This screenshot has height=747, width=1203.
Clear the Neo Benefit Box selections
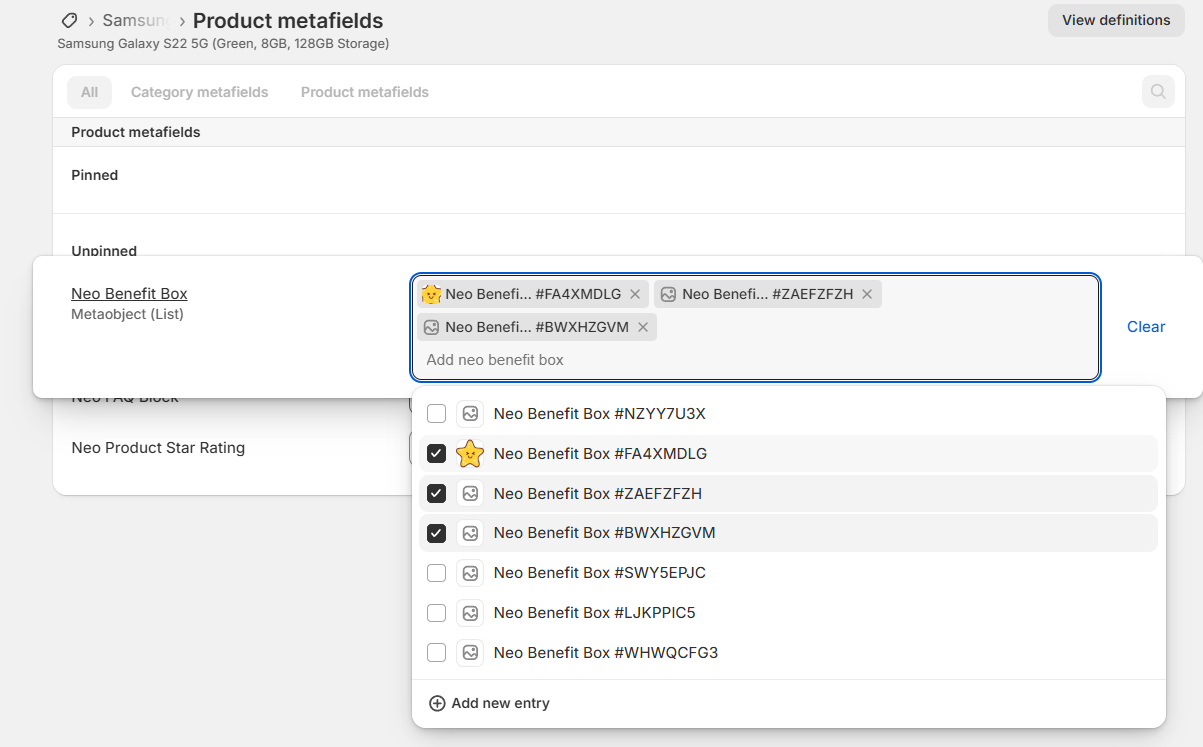1146,327
